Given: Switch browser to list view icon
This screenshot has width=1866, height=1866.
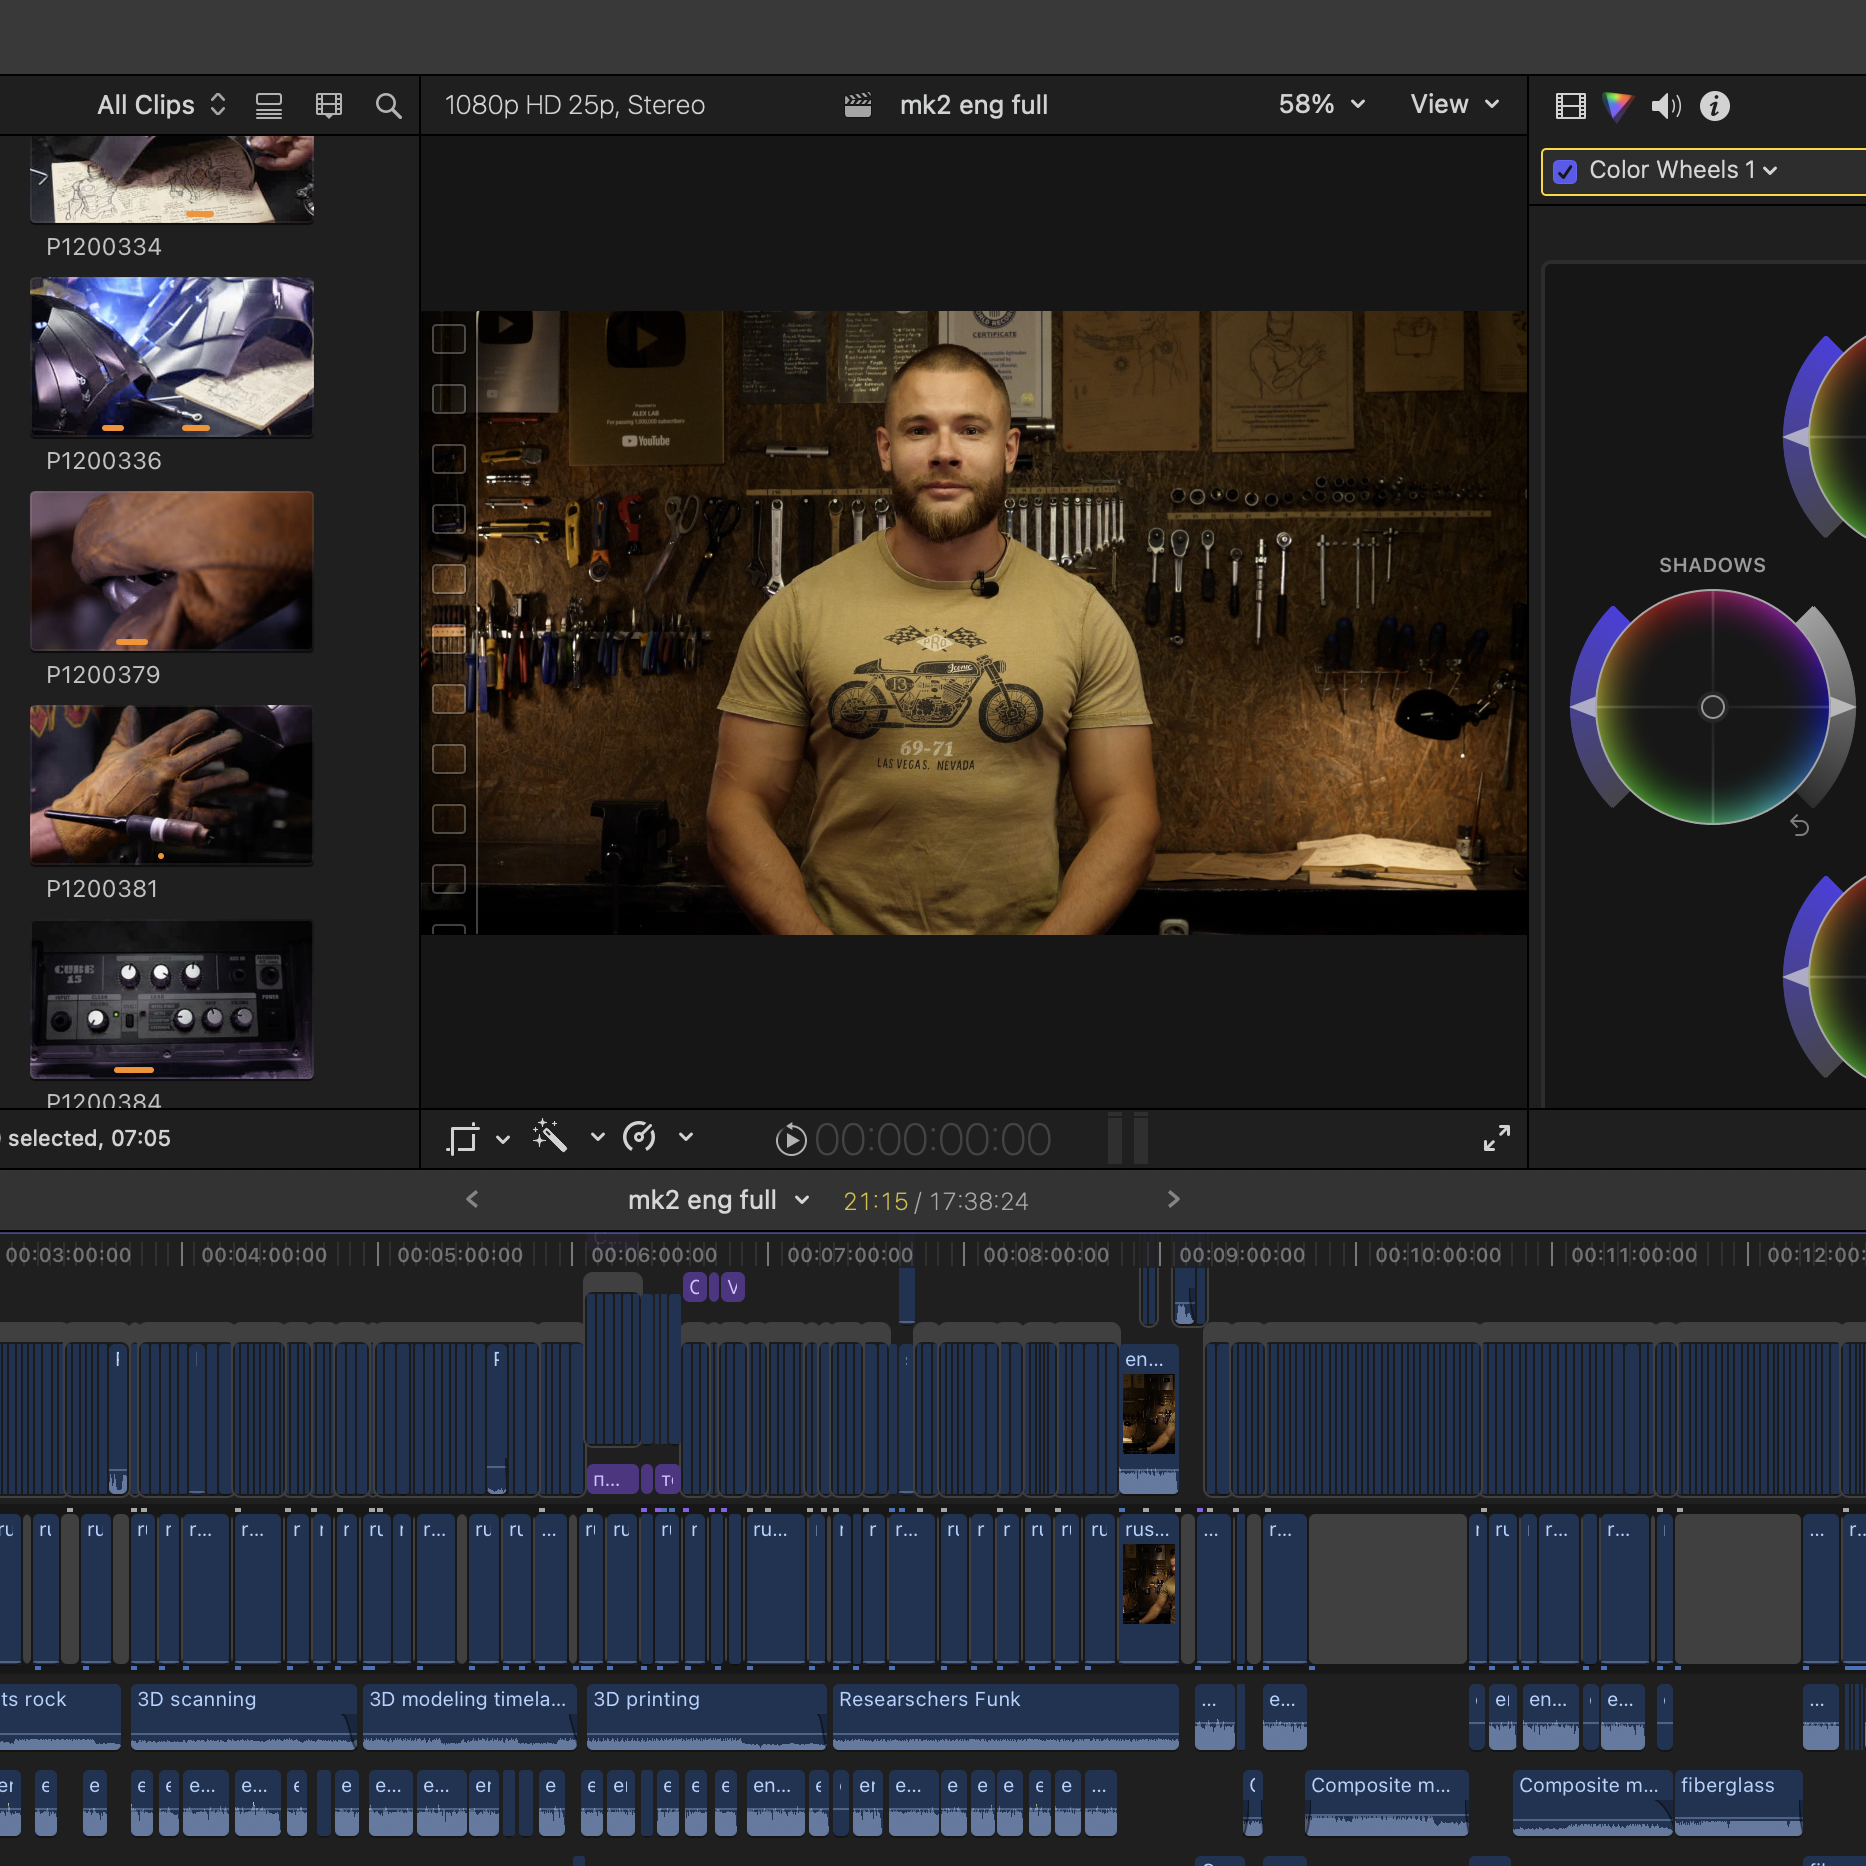Looking at the screenshot, I should (269, 106).
